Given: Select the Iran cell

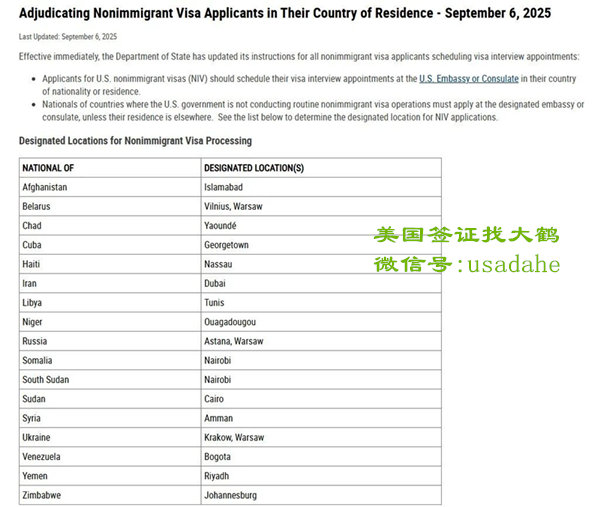Looking at the screenshot, I should [x=110, y=284].
